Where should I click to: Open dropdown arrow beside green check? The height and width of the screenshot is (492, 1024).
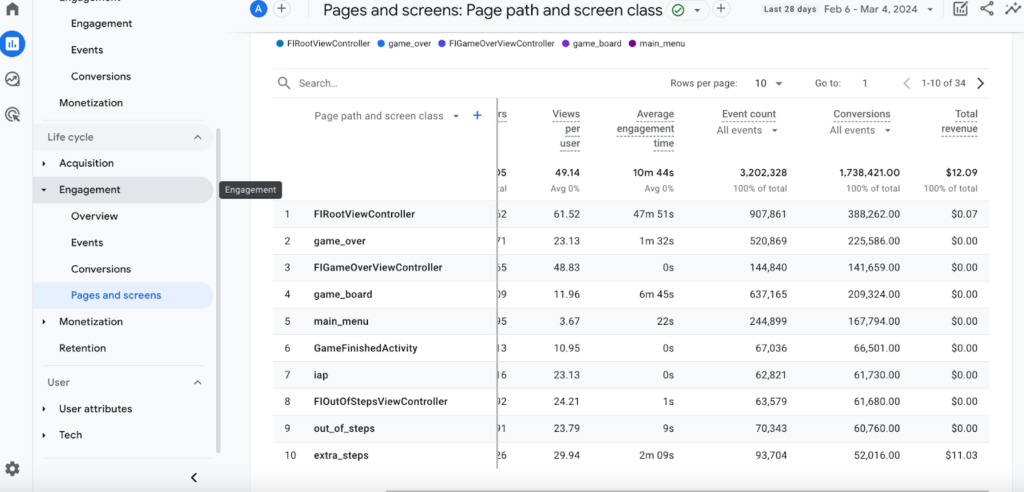pos(697,10)
